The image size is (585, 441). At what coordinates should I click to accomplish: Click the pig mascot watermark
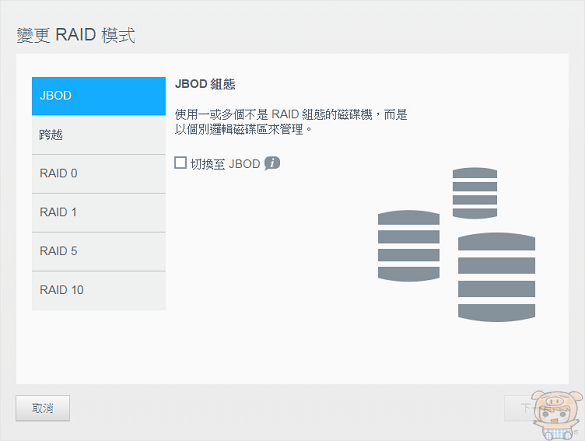[x=557, y=415]
